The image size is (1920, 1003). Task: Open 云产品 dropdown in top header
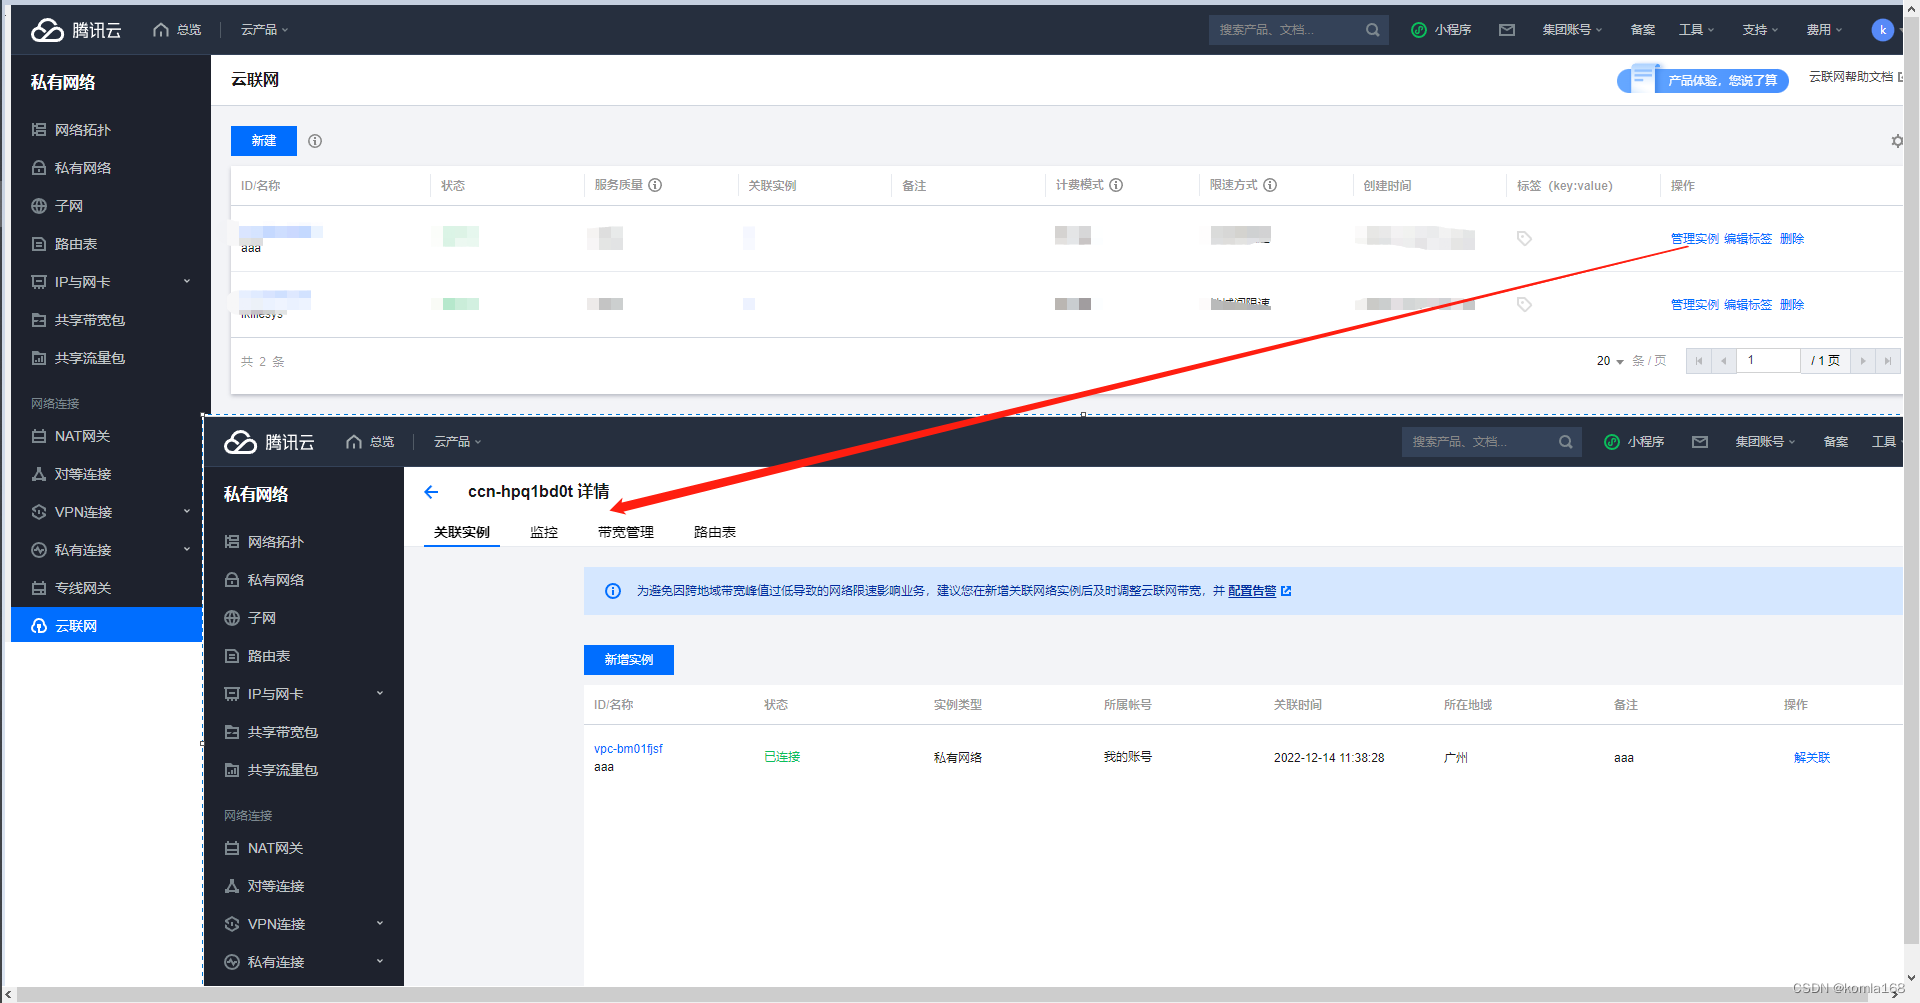[264, 30]
